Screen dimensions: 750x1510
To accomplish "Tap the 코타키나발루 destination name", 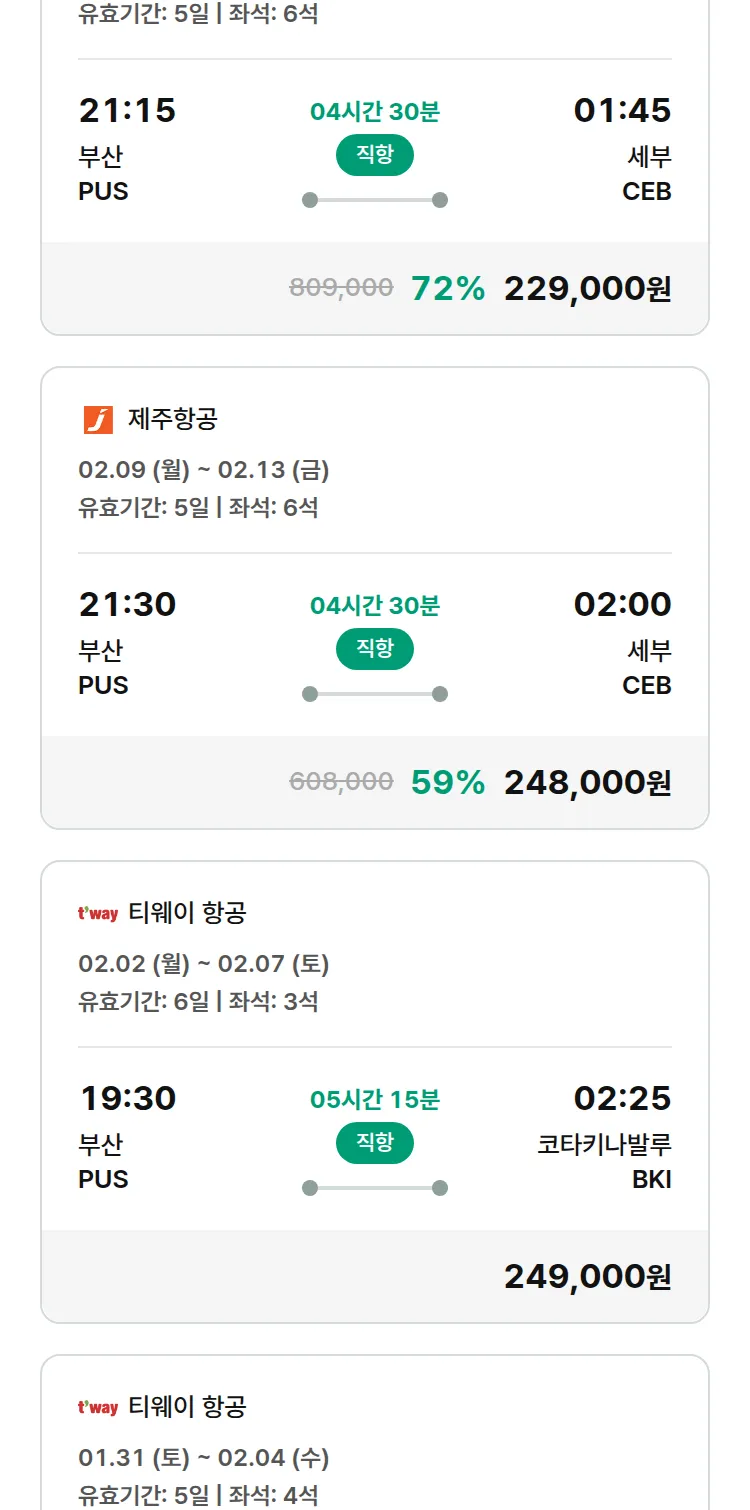I will (604, 1144).
